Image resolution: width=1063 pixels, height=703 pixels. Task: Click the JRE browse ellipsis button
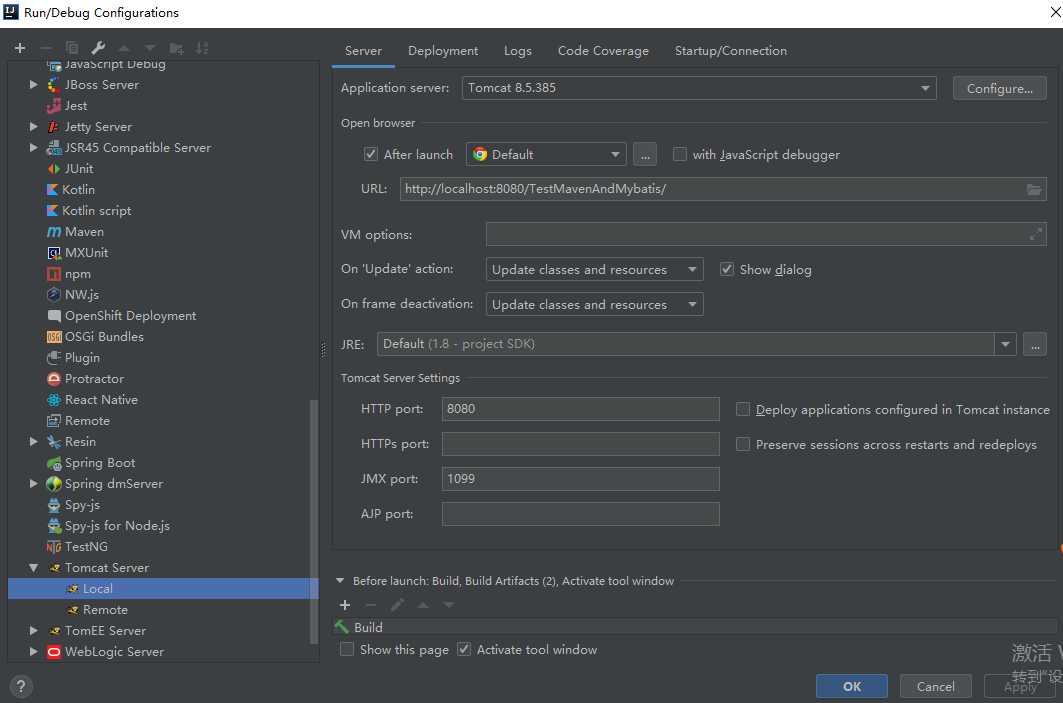[1035, 344]
